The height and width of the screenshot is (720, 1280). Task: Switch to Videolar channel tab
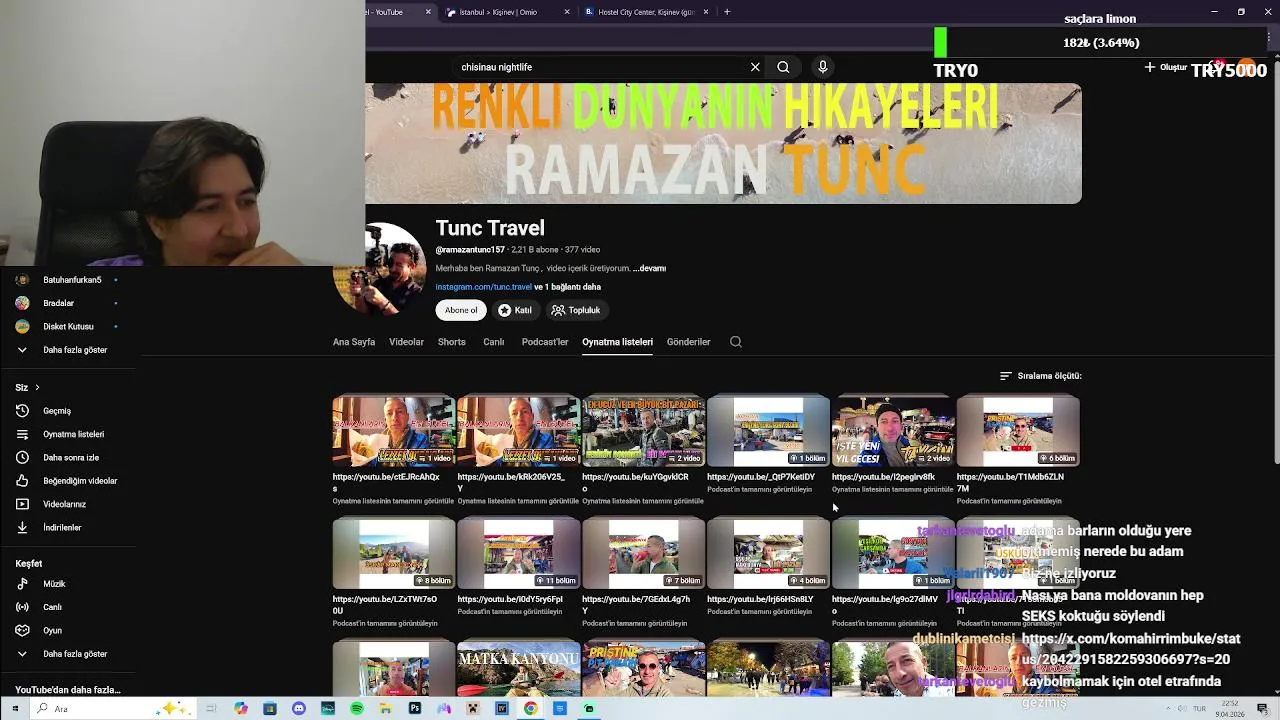406,342
